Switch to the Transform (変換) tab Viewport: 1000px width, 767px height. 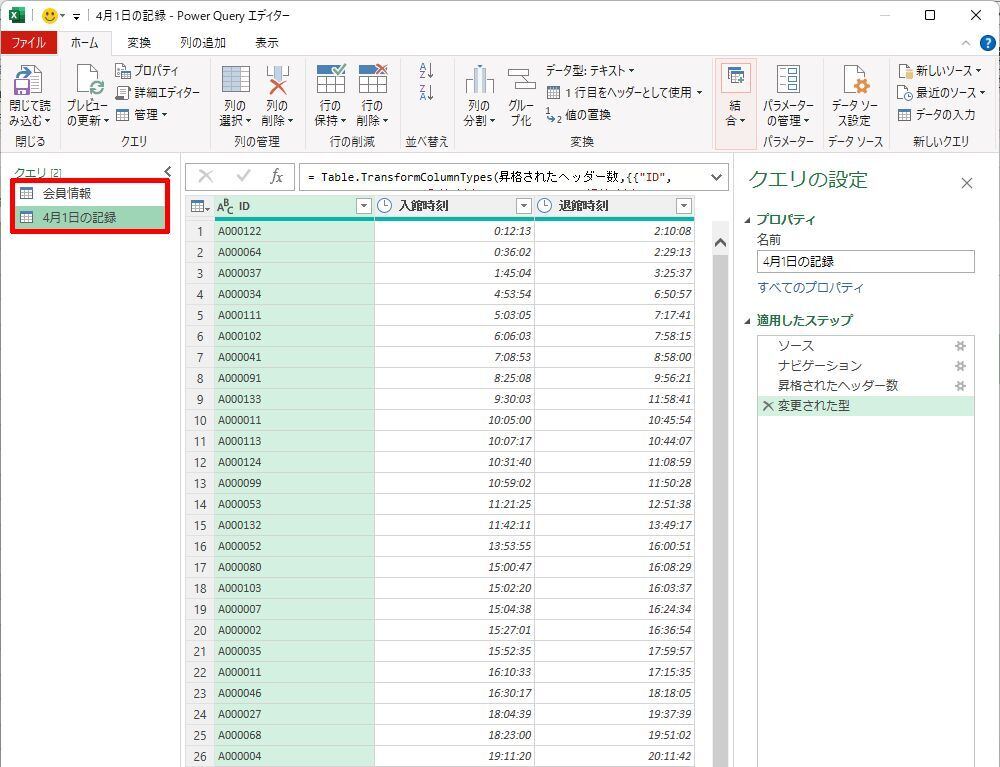139,43
